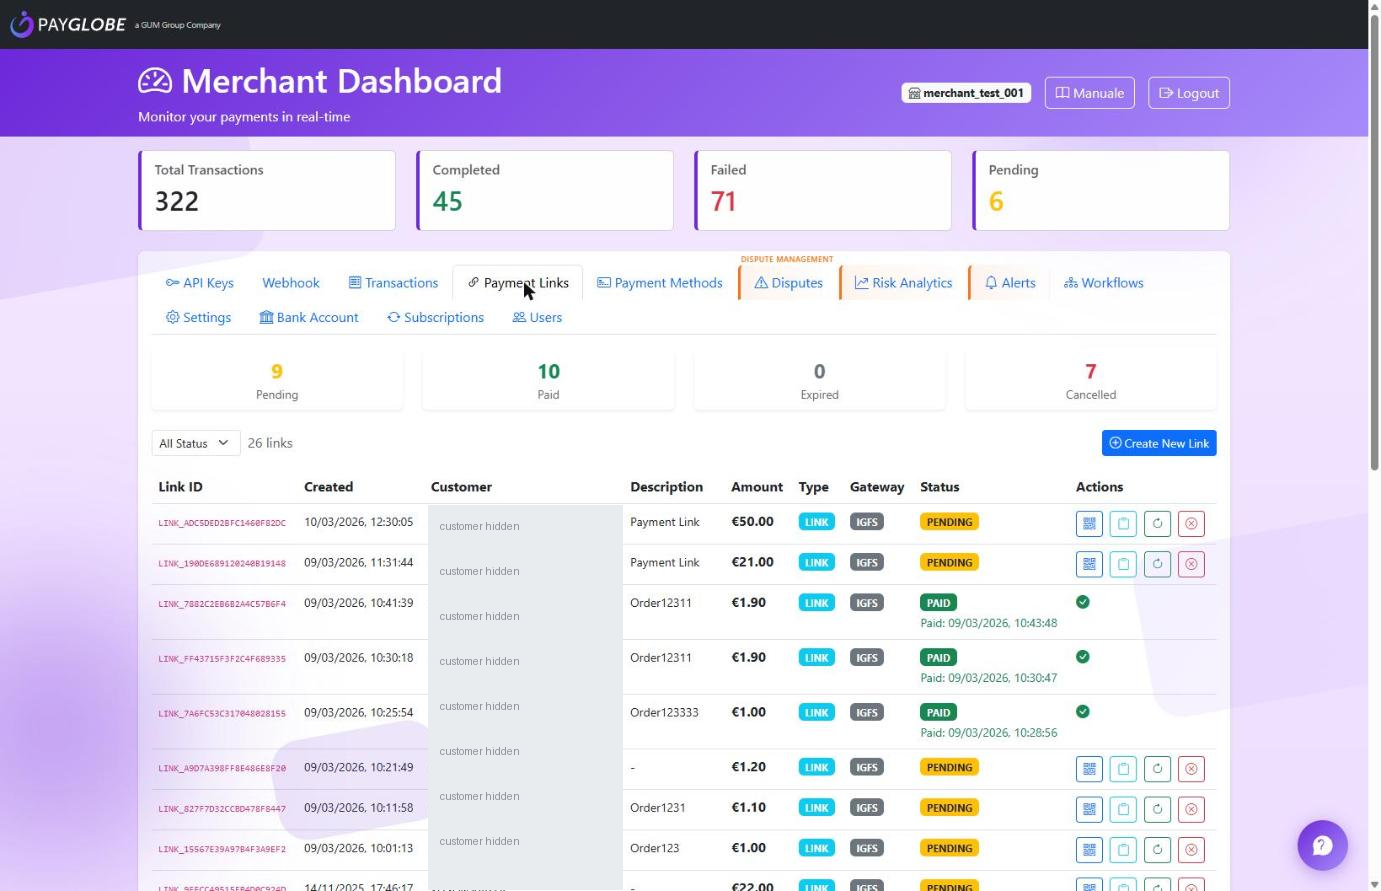Refresh status of the €21.00 link
The height and width of the screenshot is (891, 1381).
coord(1157,564)
